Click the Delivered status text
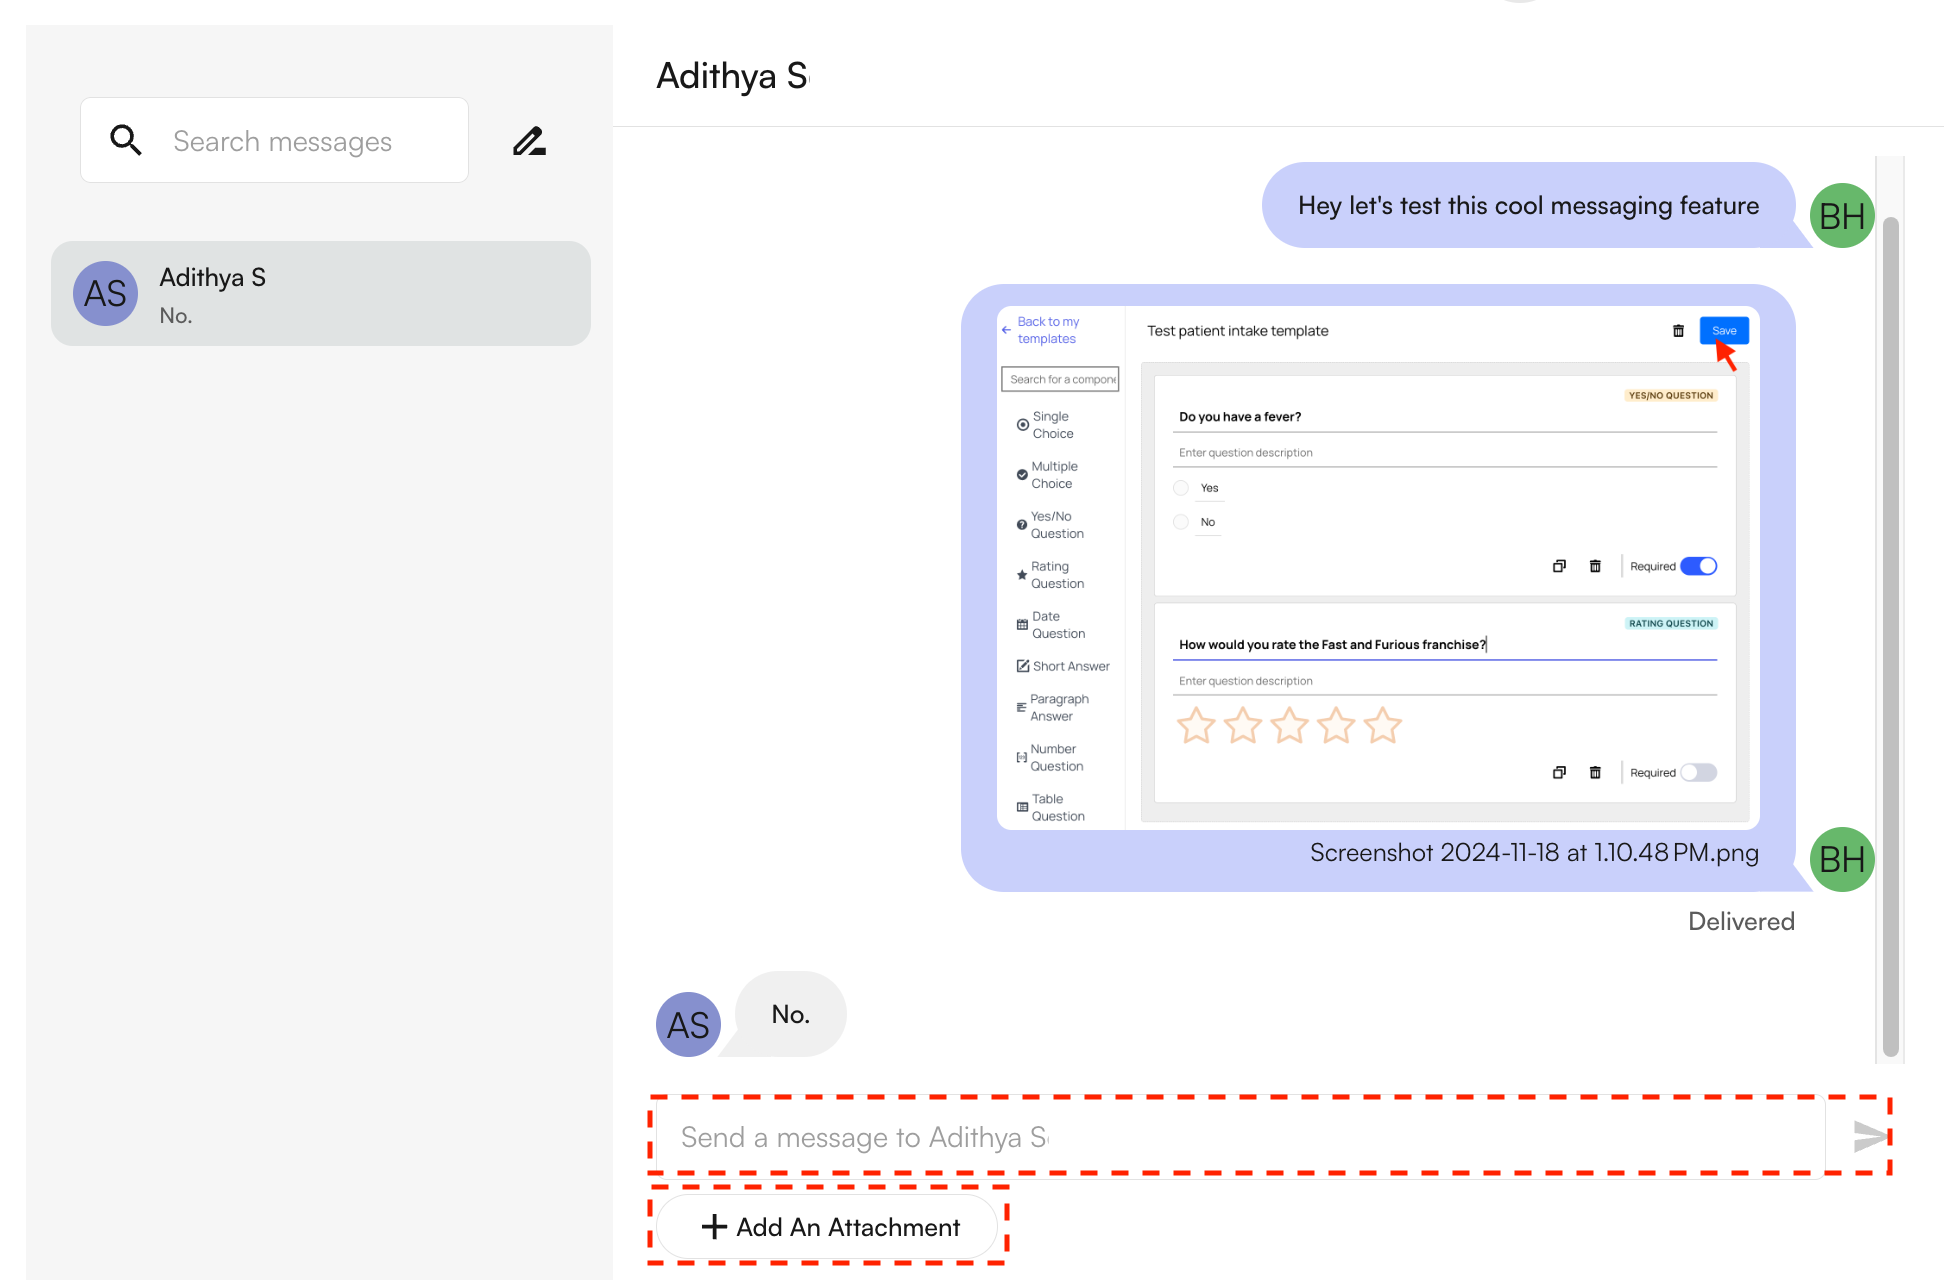This screenshot has height=1280, width=1944. 1741,922
